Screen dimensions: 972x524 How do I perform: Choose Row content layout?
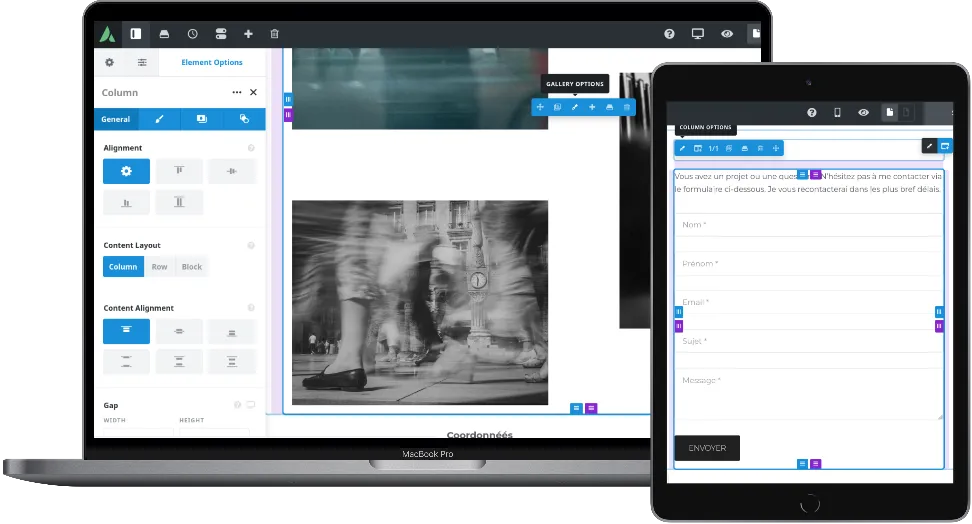pyautogui.click(x=159, y=267)
